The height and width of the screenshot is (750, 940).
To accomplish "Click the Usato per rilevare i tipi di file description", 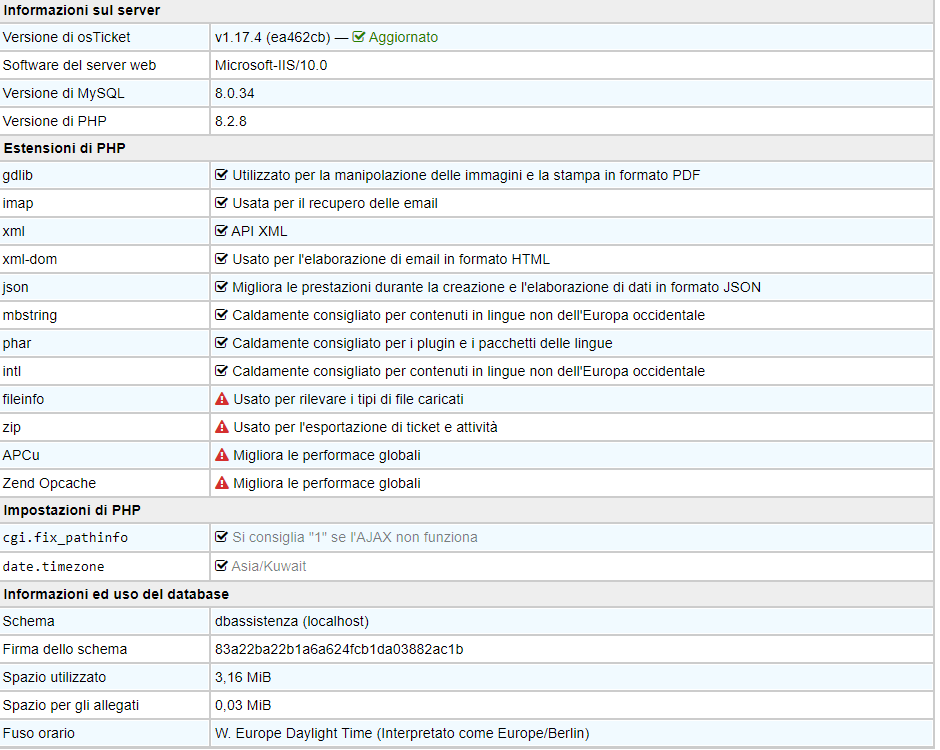I will [348, 399].
